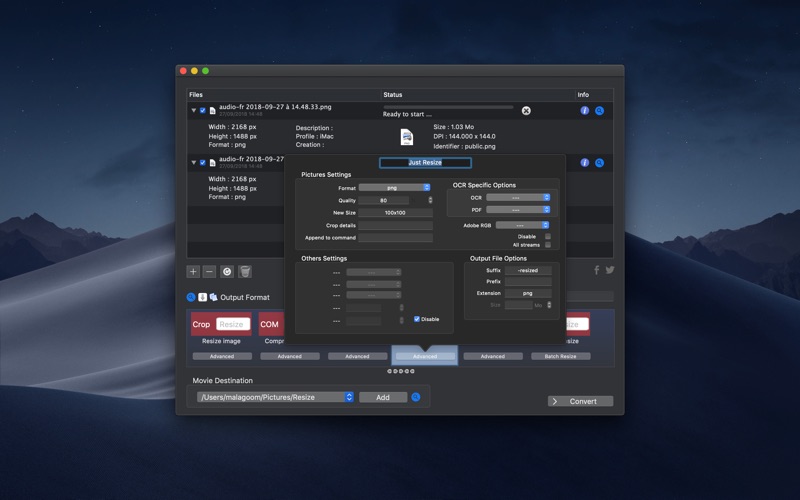Collapse the first file's disclosure triangle
The image size is (800, 500).
193,110
